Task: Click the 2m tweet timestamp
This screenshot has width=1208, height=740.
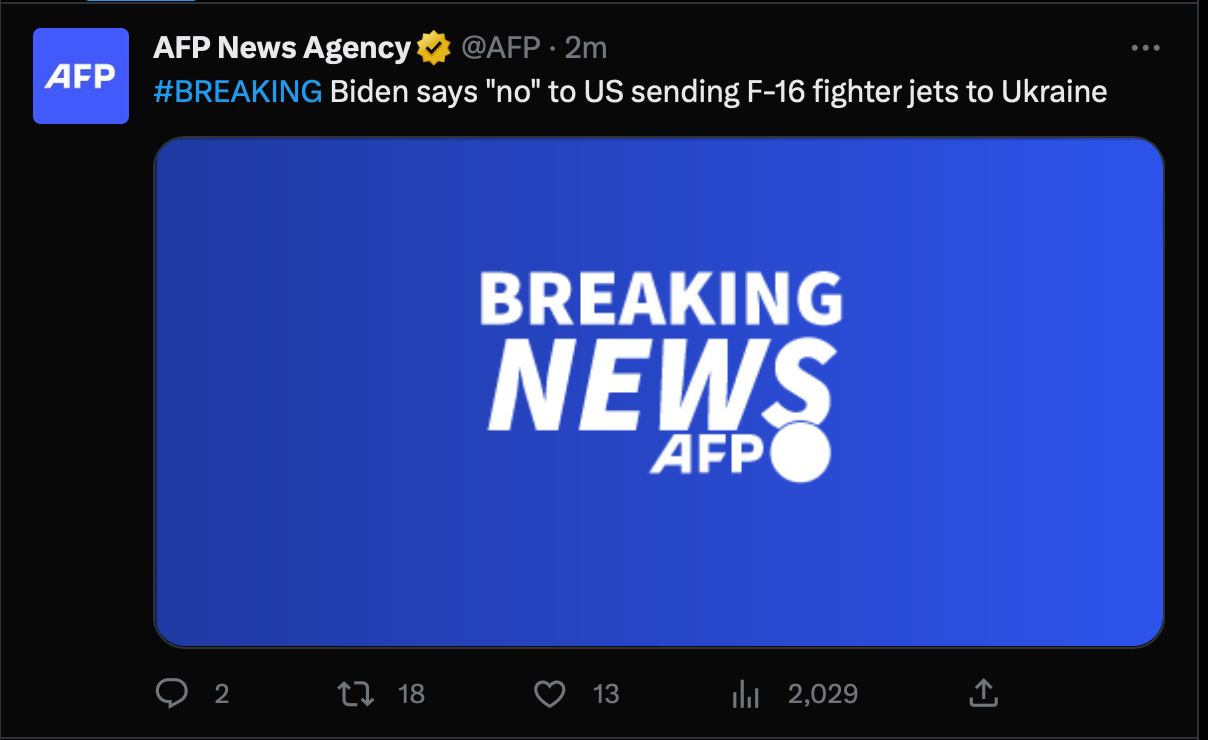Action: 586,47
